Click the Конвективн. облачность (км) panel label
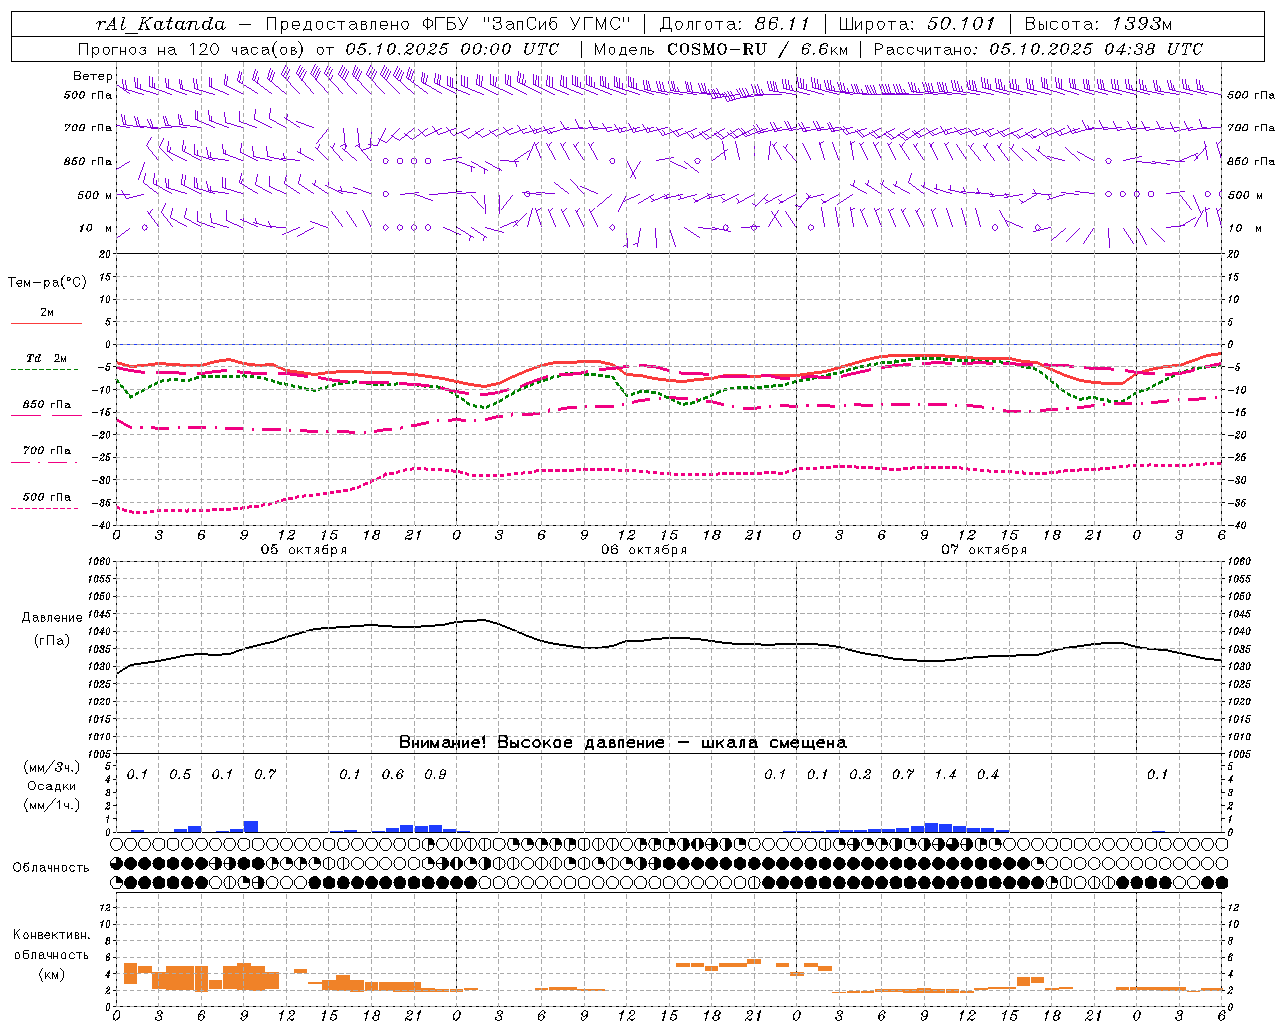1280x1024 pixels. tap(51, 954)
